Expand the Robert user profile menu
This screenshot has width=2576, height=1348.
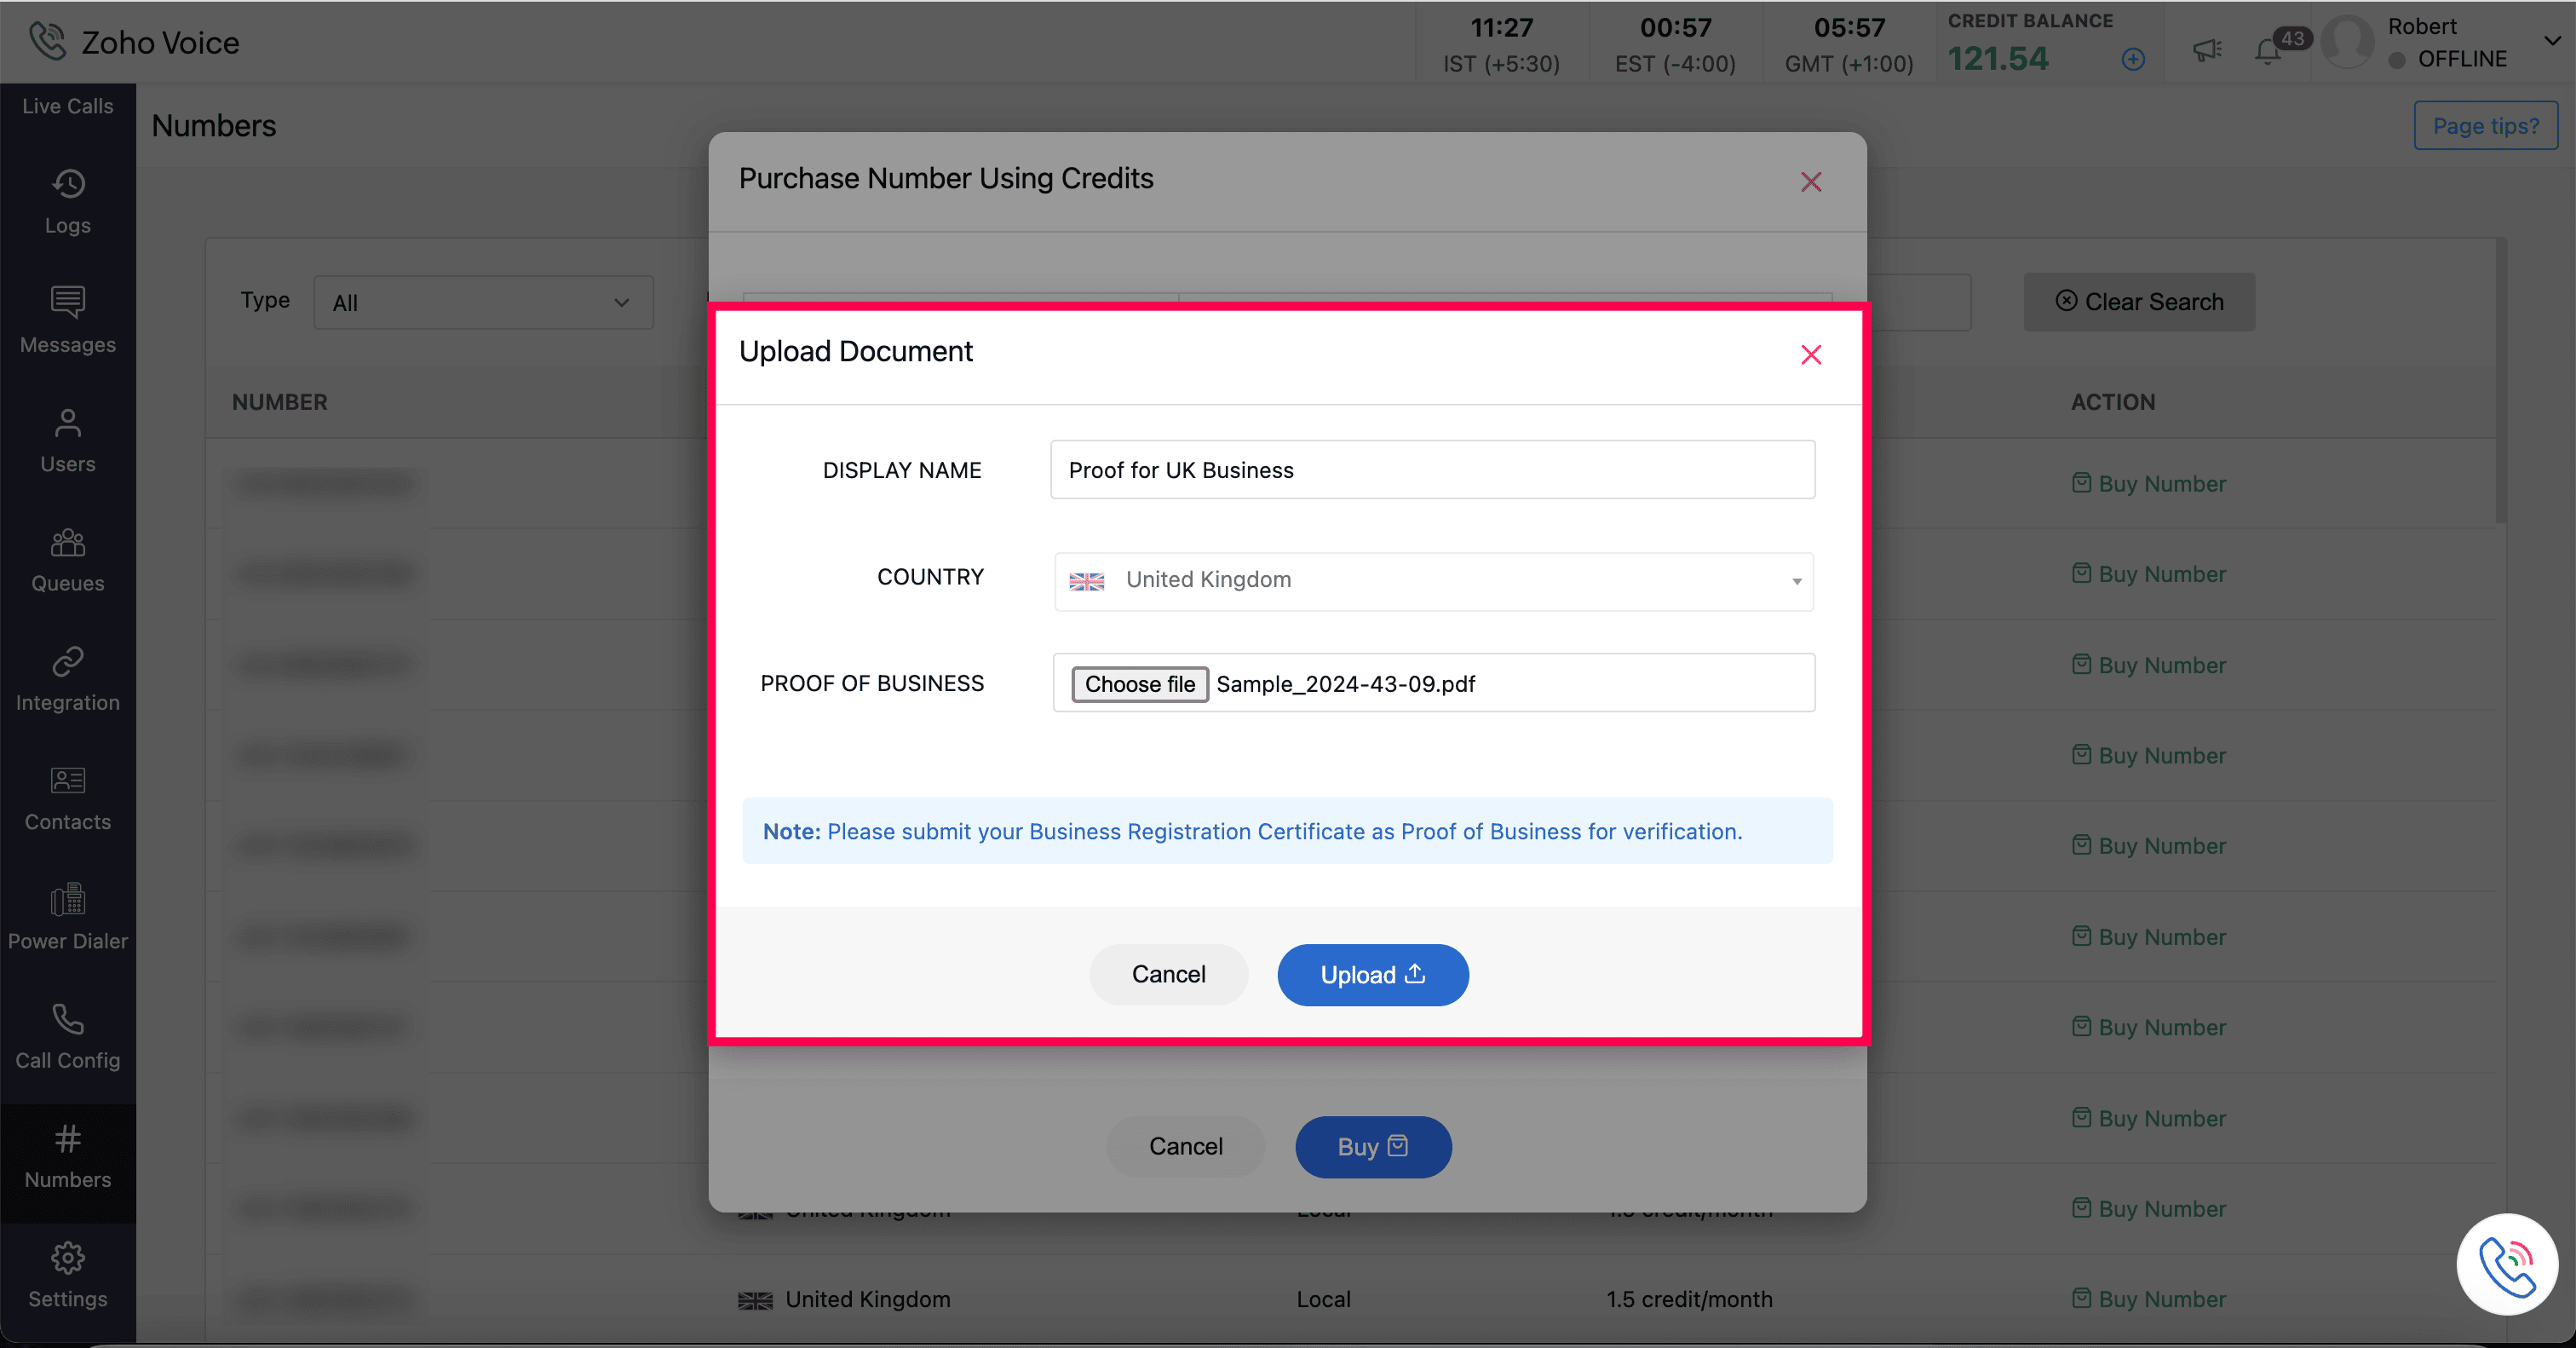pyautogui.click(x=2551, y=41)
